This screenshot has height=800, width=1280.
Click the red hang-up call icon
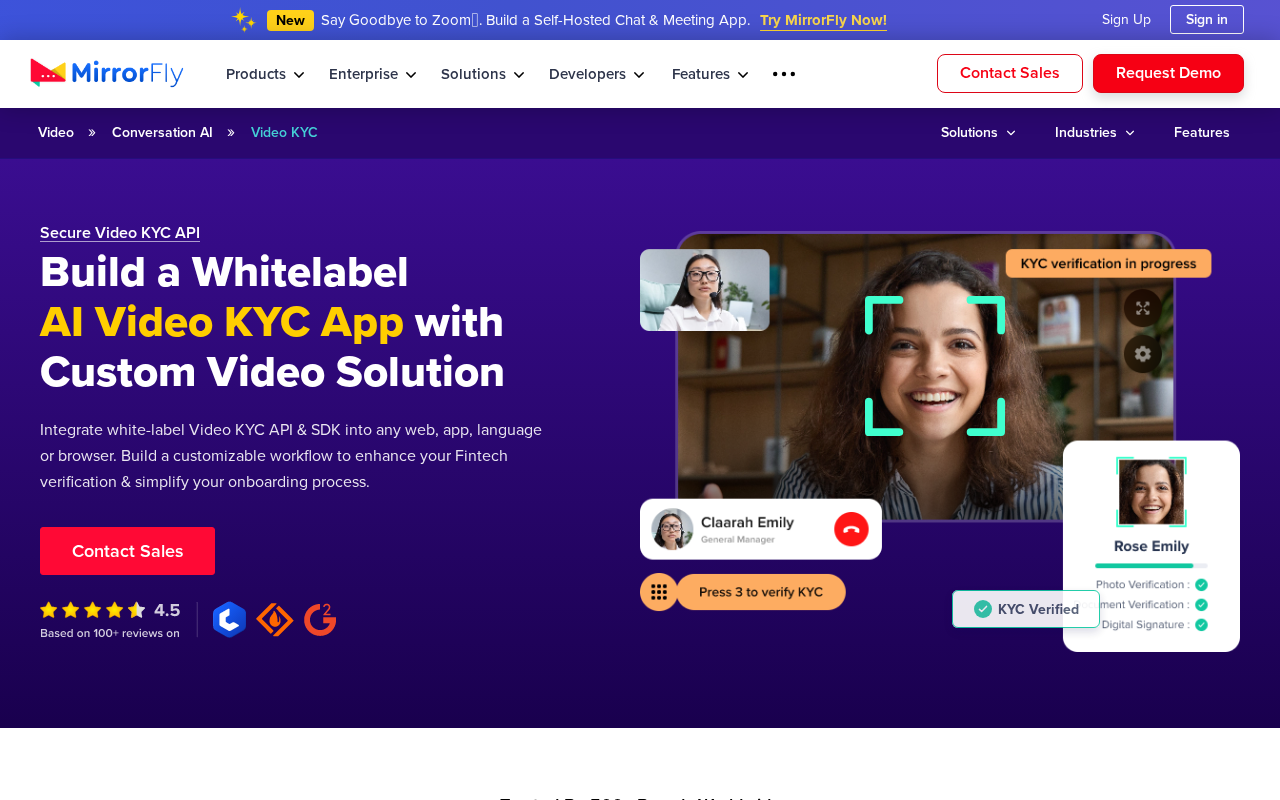coord(851,529)
